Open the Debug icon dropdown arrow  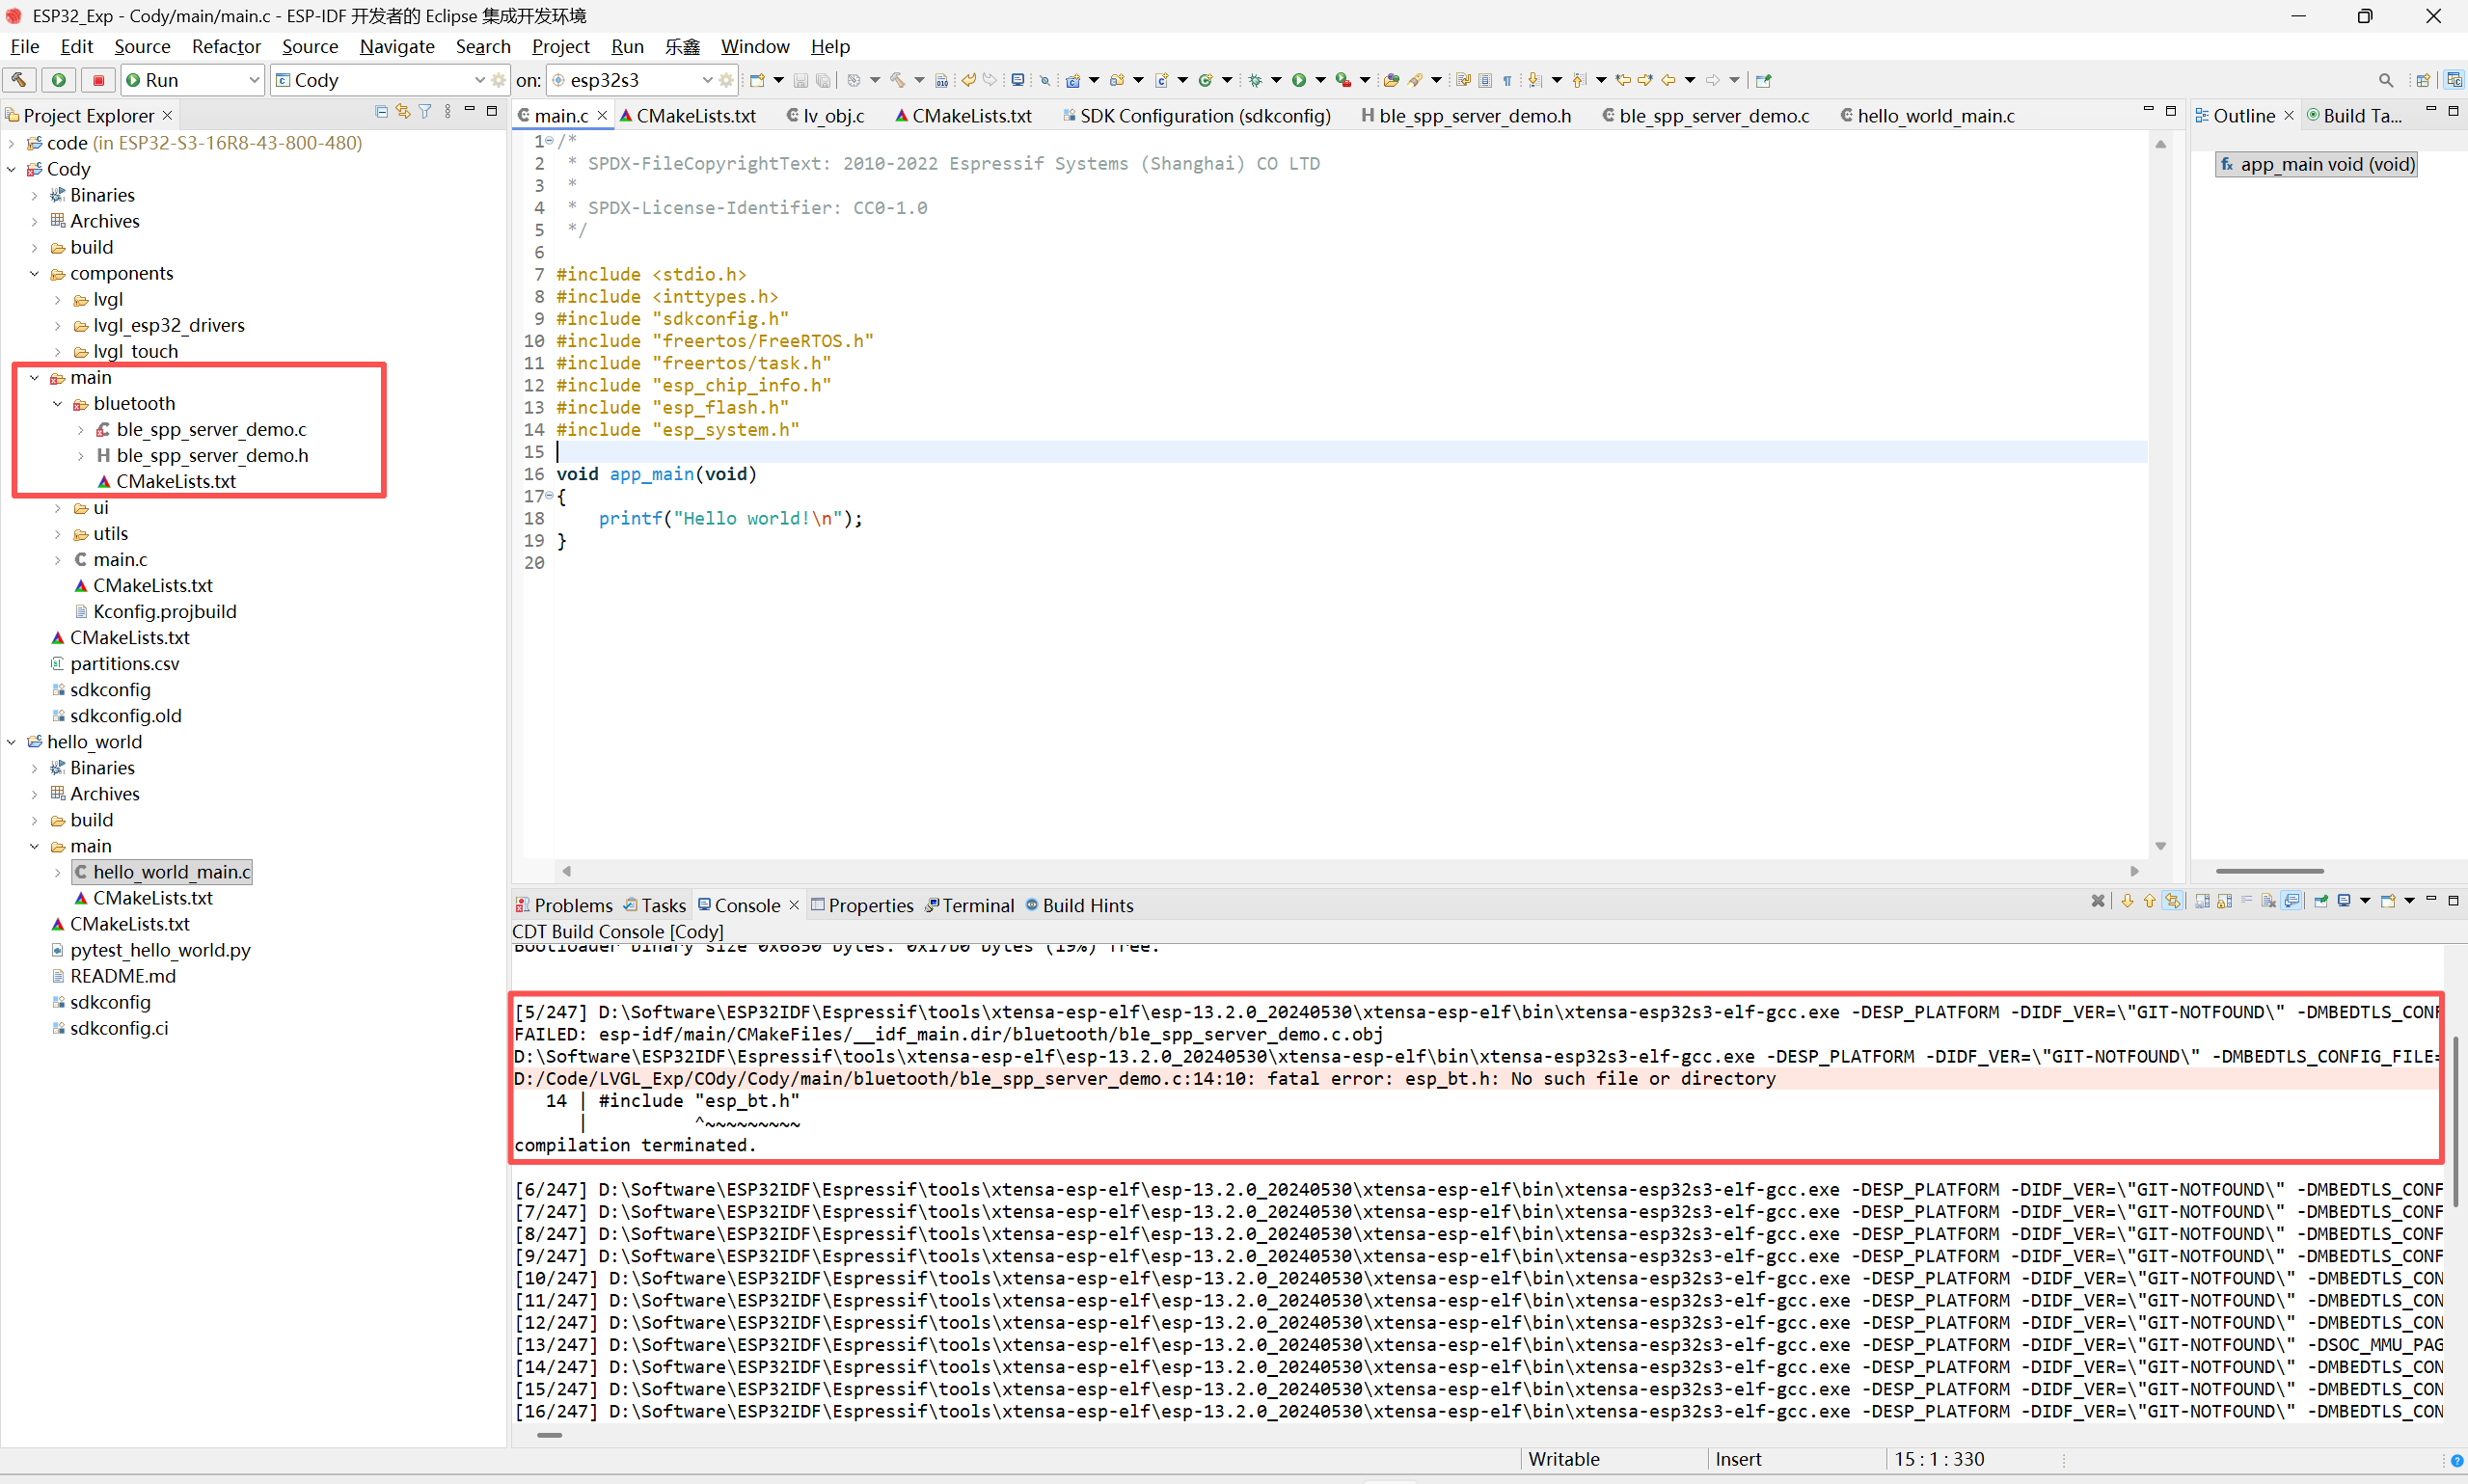[x=1277, y=80]
